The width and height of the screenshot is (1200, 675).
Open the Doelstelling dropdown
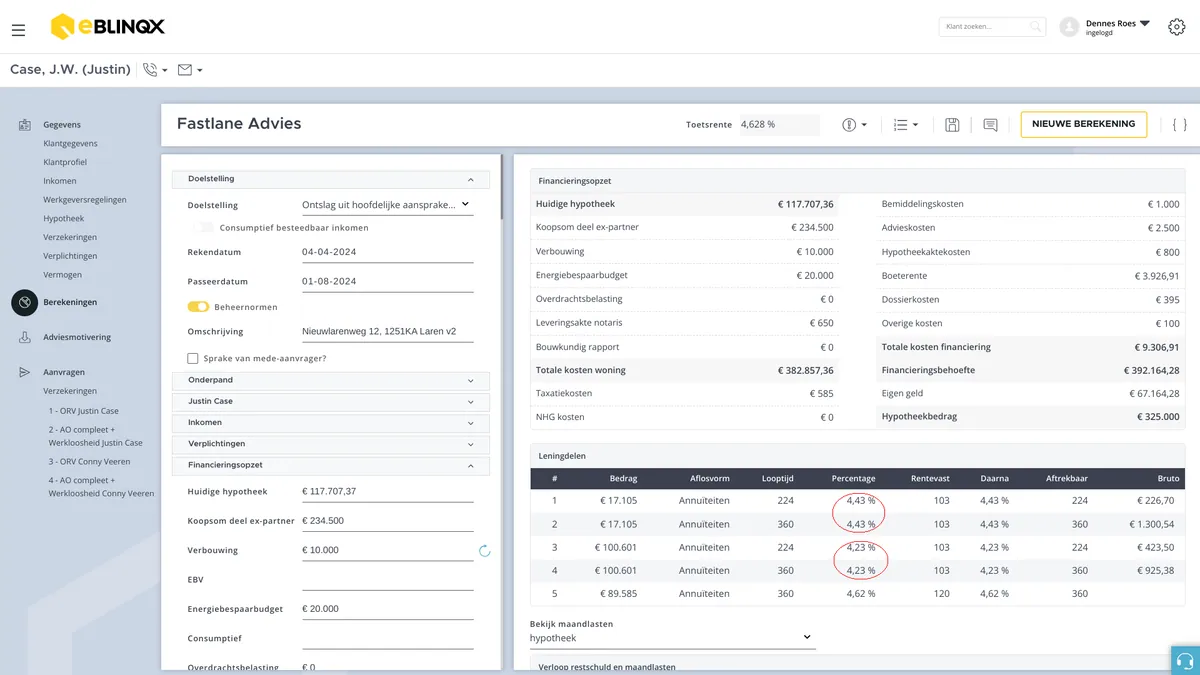[x=387, y=205]
